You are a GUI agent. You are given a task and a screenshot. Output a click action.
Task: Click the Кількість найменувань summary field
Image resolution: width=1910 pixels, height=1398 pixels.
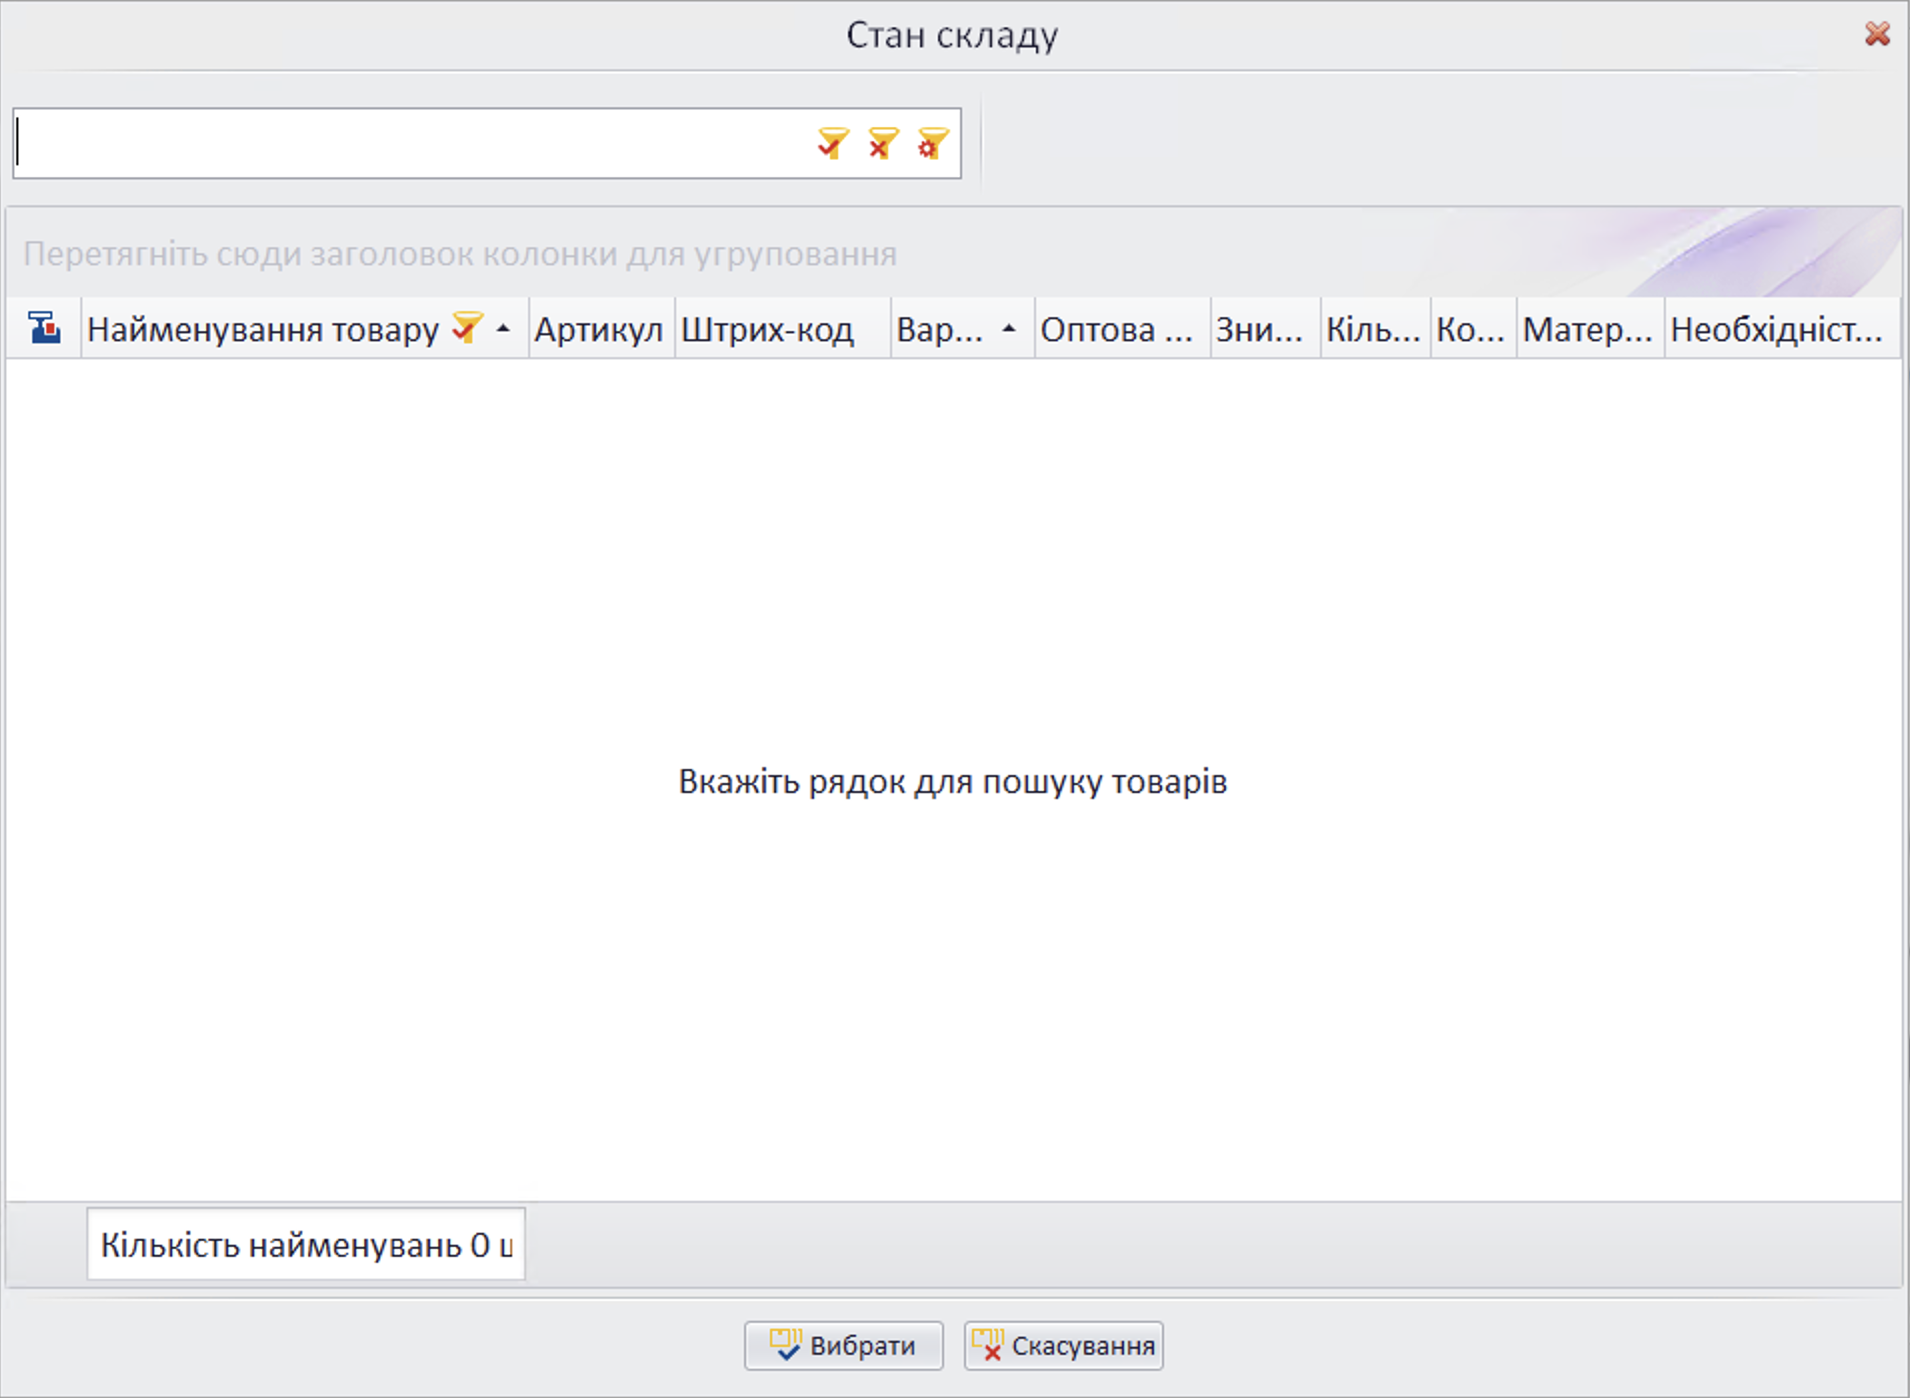coord(305,1245)
